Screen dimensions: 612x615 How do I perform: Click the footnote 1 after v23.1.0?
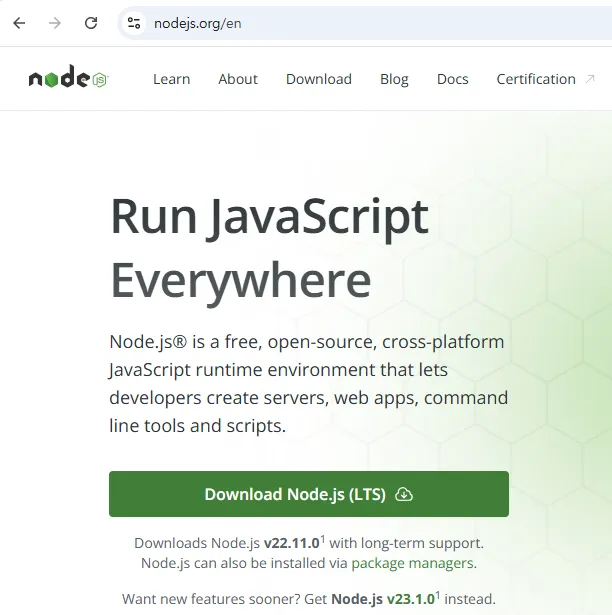(x=437, y=595)
